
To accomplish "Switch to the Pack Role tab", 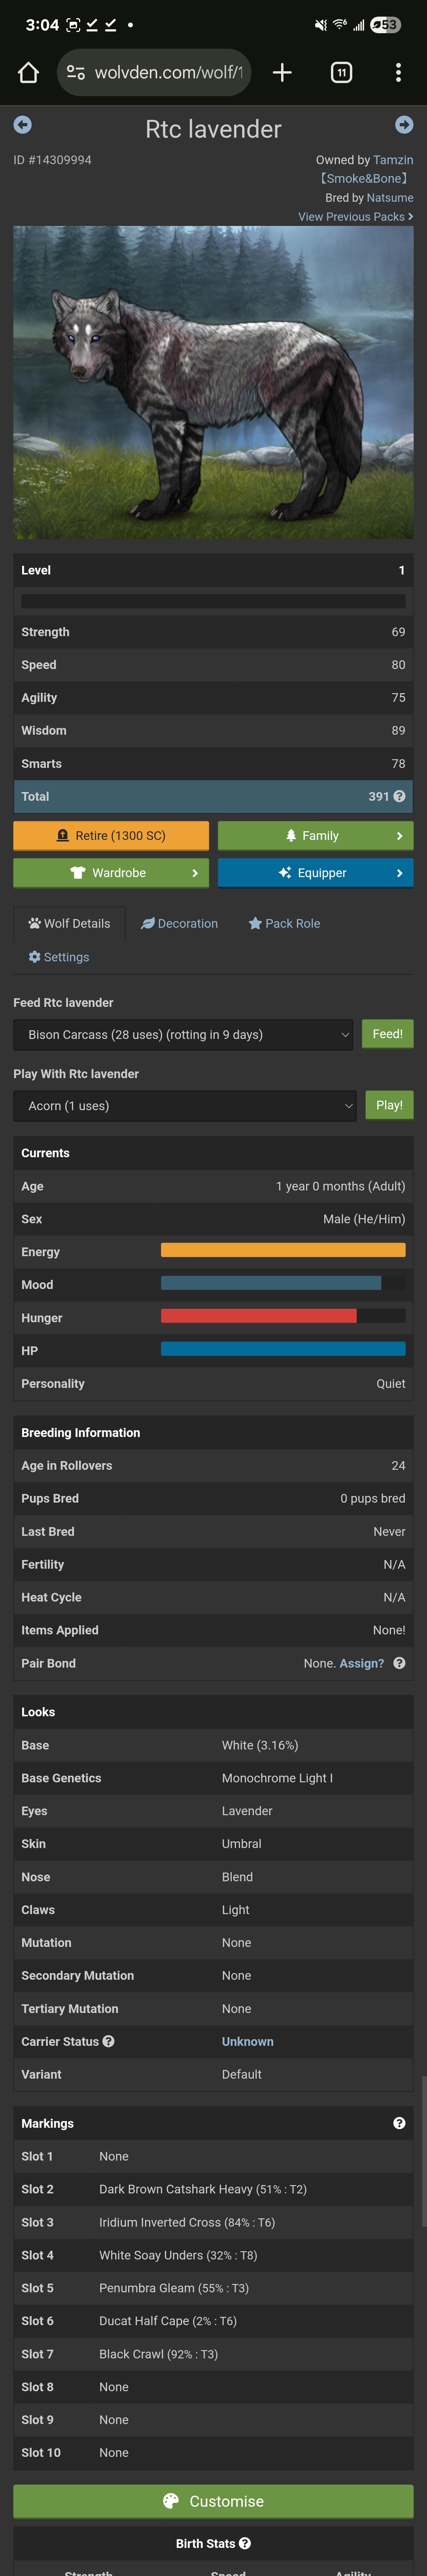I will coord(284,923).
